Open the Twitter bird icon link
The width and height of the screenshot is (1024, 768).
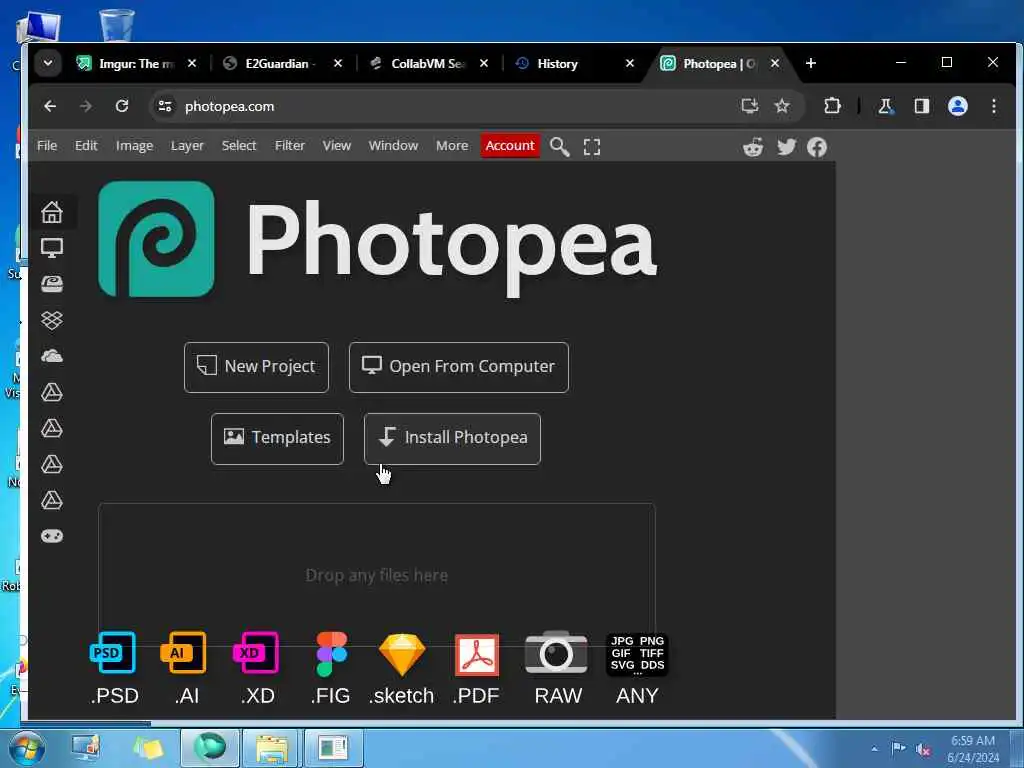tap(786, 147)
